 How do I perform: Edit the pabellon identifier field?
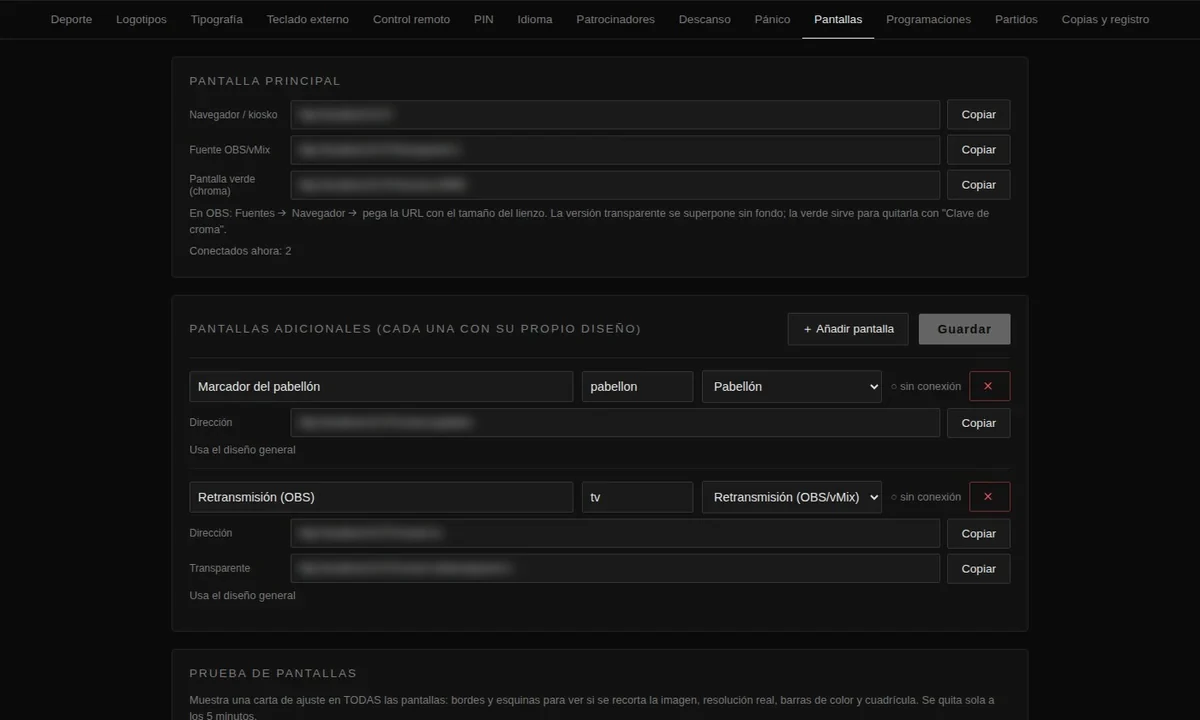637,386
